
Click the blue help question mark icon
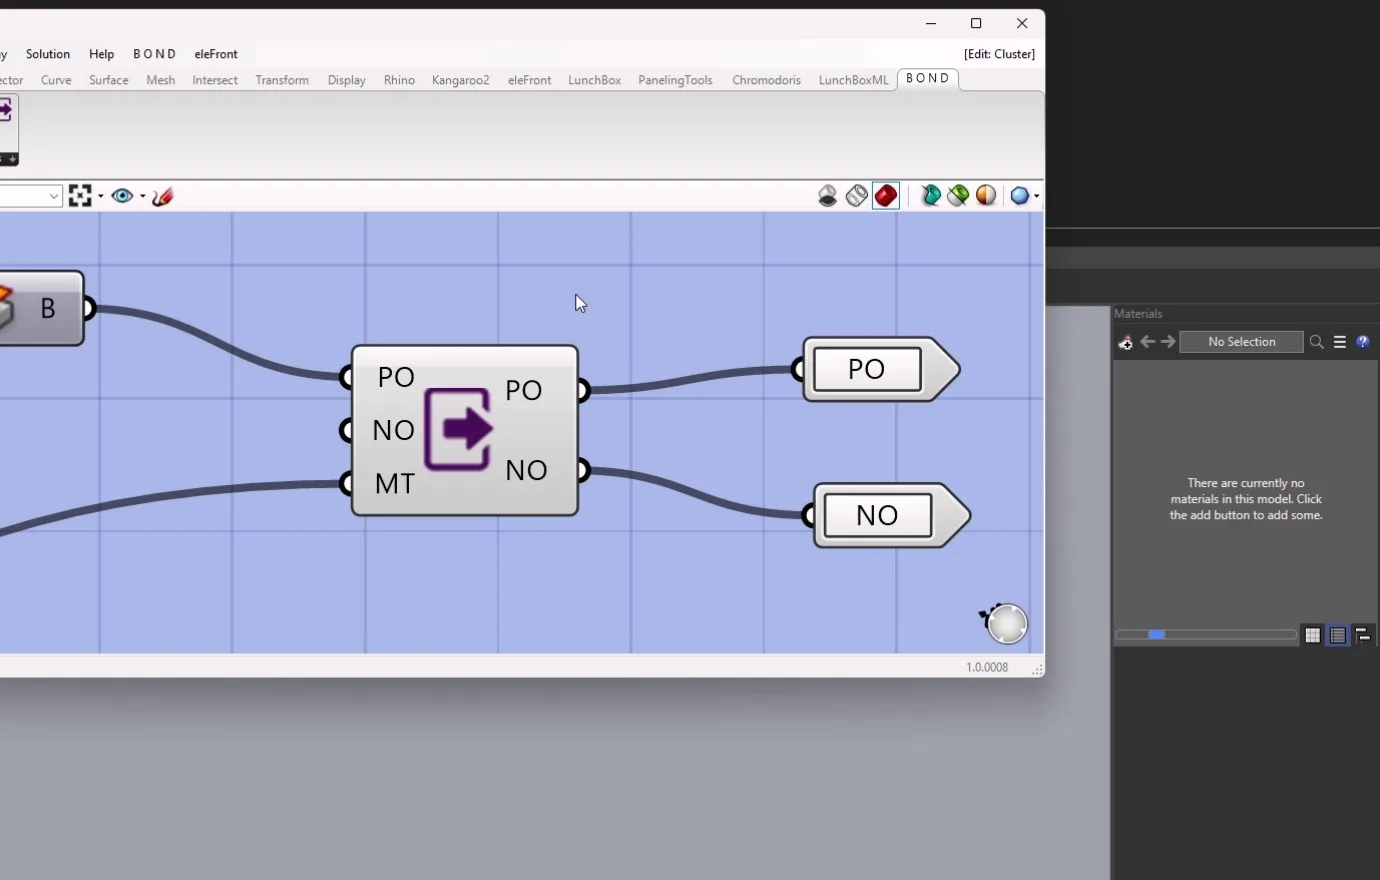(1363, 342)
